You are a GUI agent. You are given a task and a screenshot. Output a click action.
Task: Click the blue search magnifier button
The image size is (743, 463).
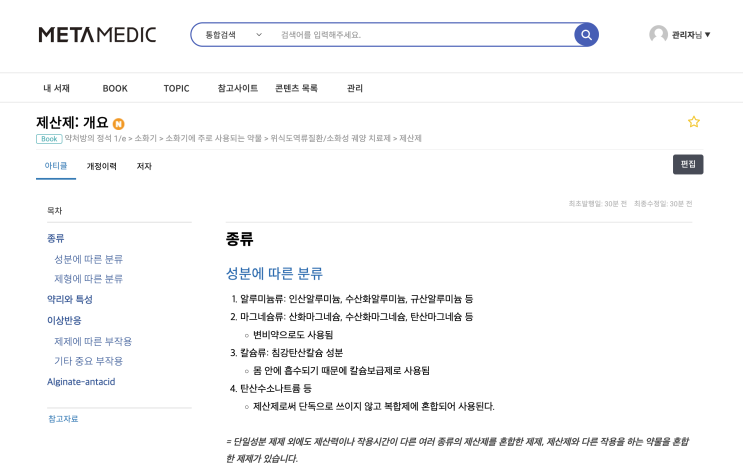[x=586, y=35]
